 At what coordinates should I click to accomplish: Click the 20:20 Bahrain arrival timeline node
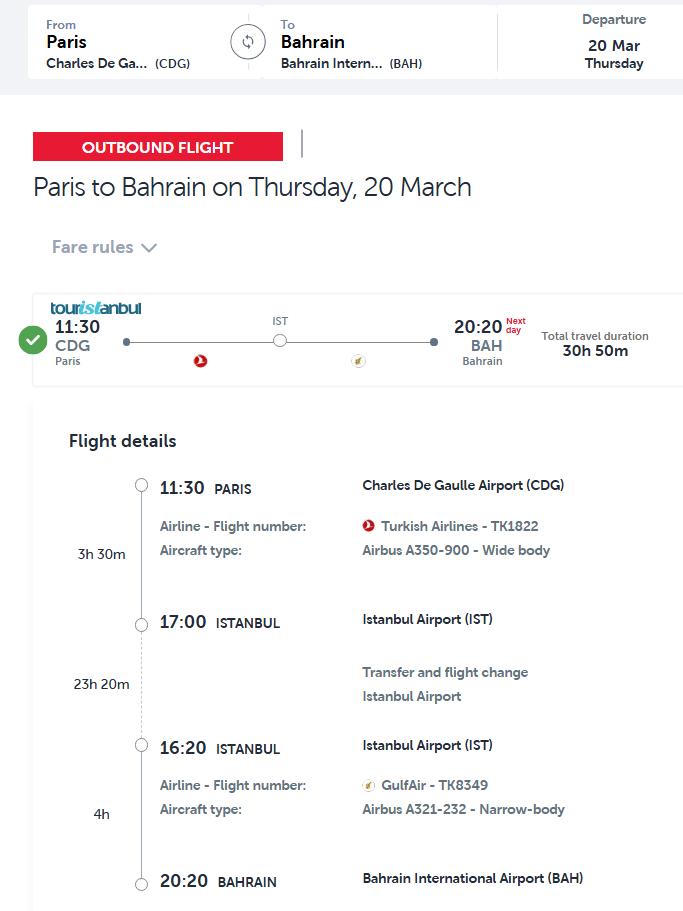pyautogui.click(x=141, y=883)
